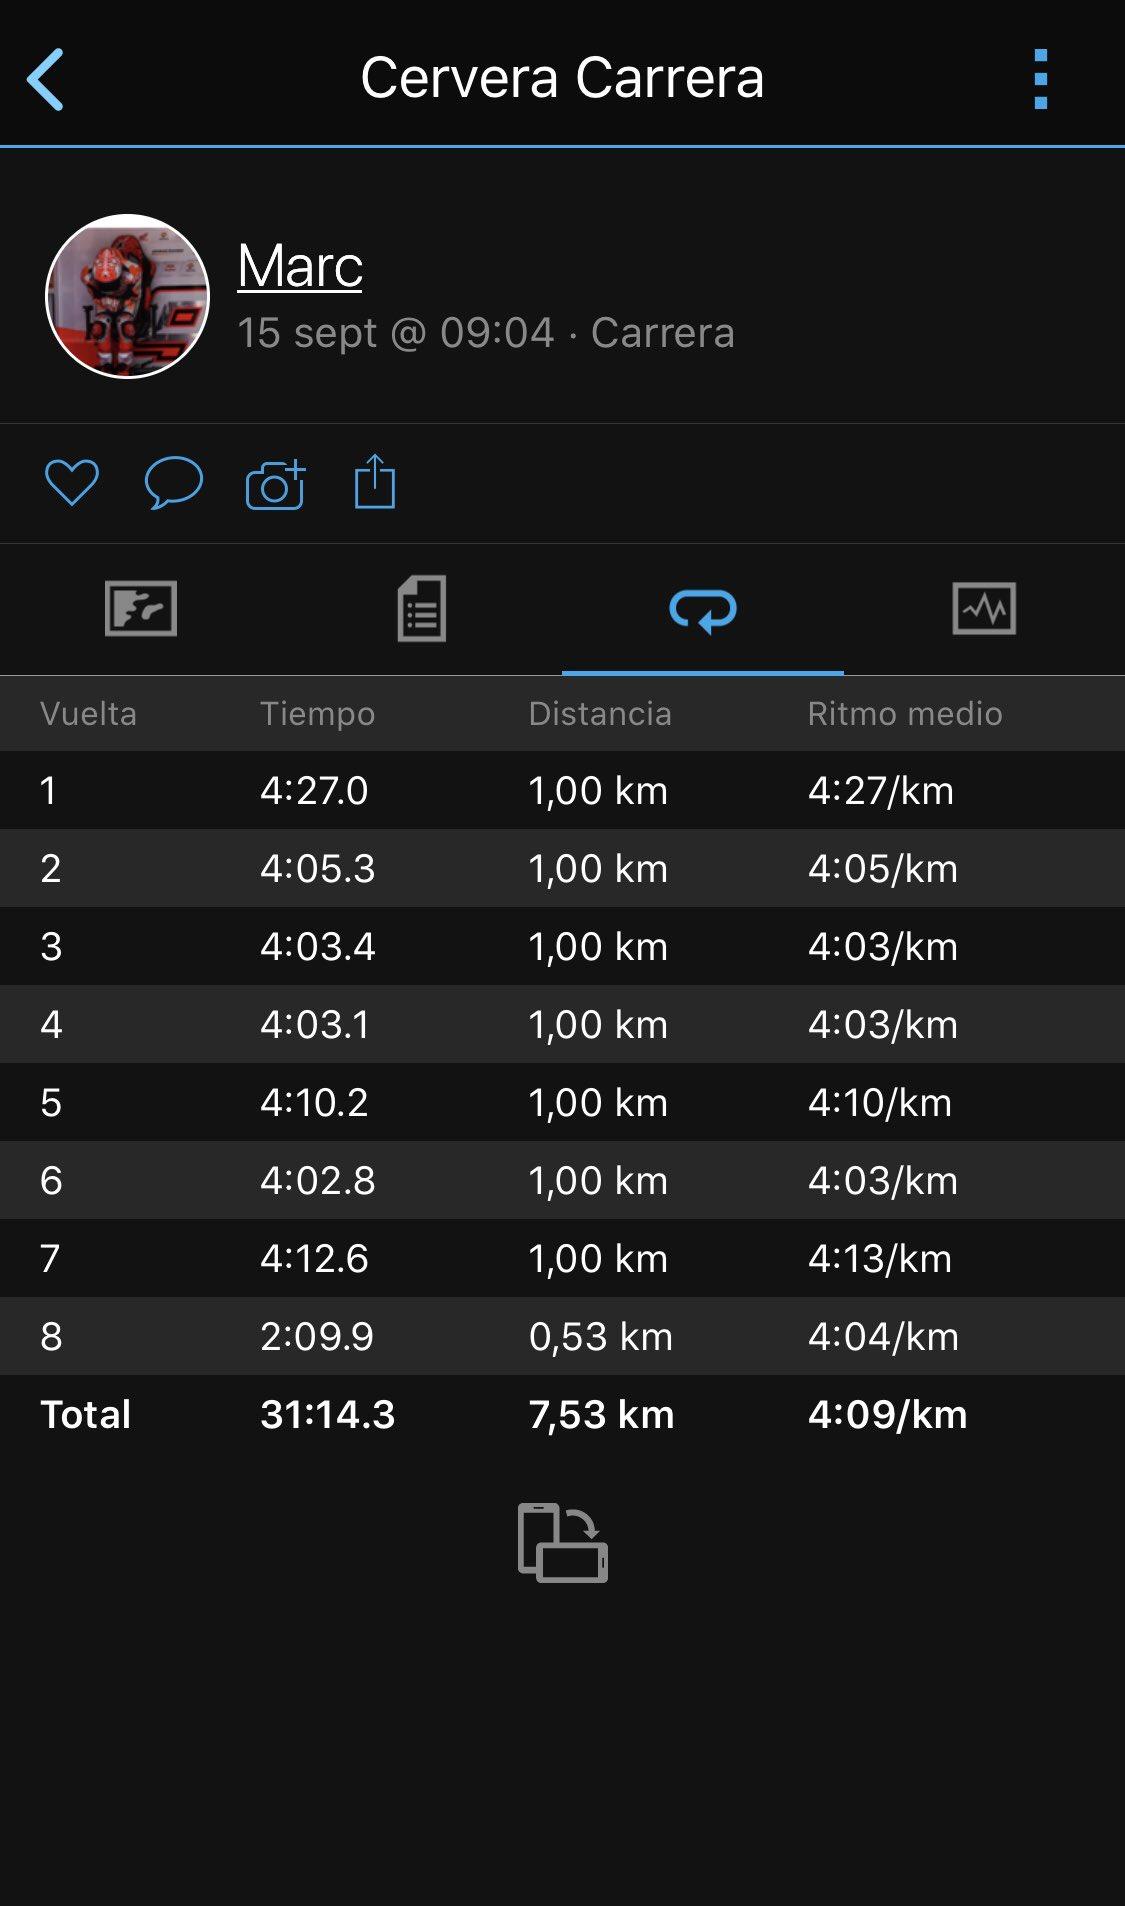Open Marc's profile picture
The height and width of the screenshot is (1906, 1125).
(128, 296)
